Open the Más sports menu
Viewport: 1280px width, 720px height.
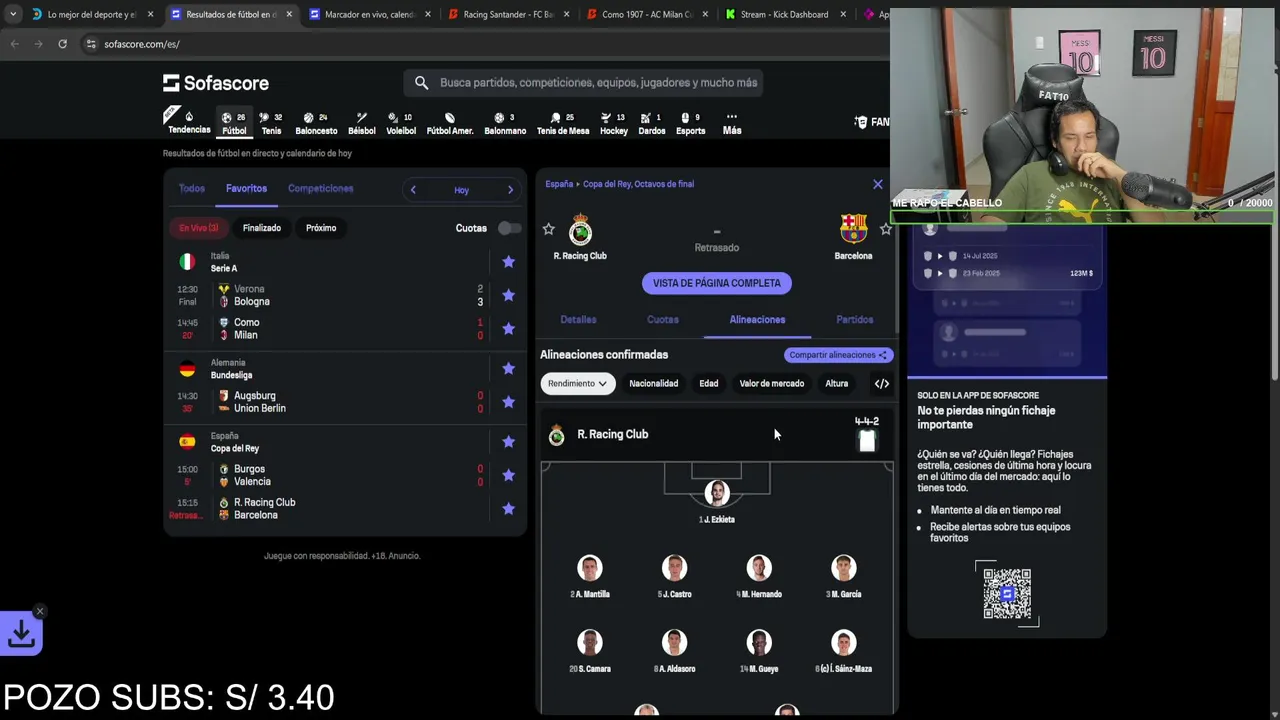point(732,123)
